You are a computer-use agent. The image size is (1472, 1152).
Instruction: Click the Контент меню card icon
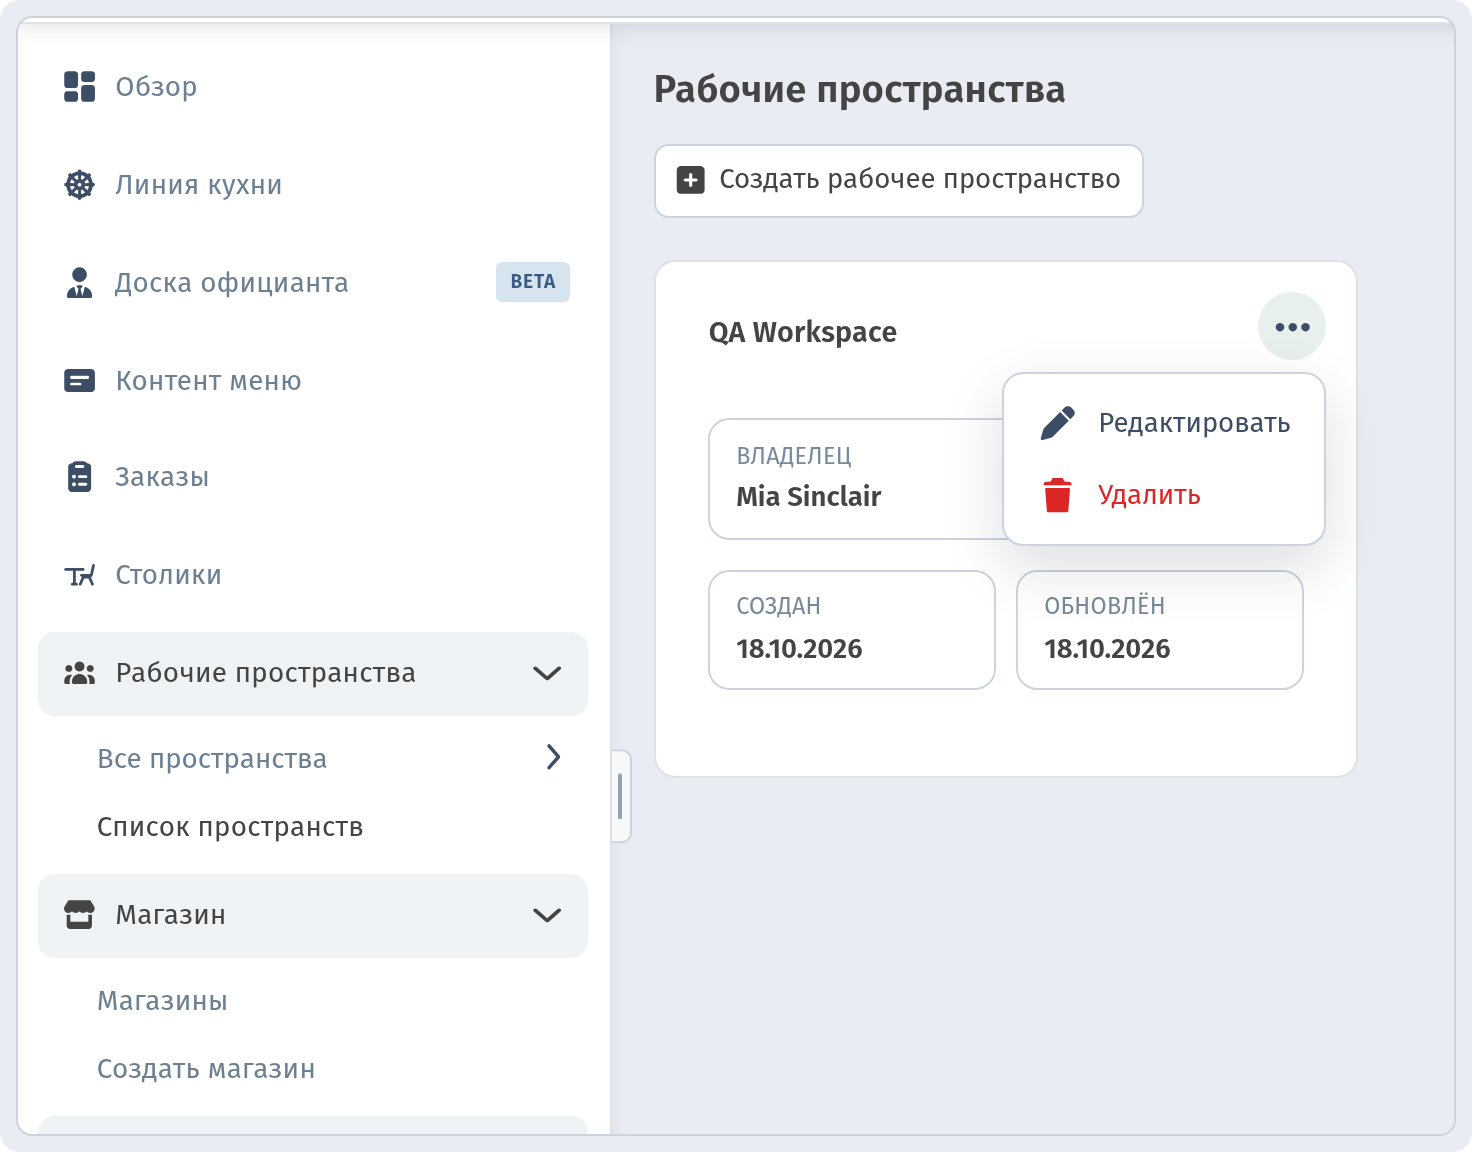80,381
